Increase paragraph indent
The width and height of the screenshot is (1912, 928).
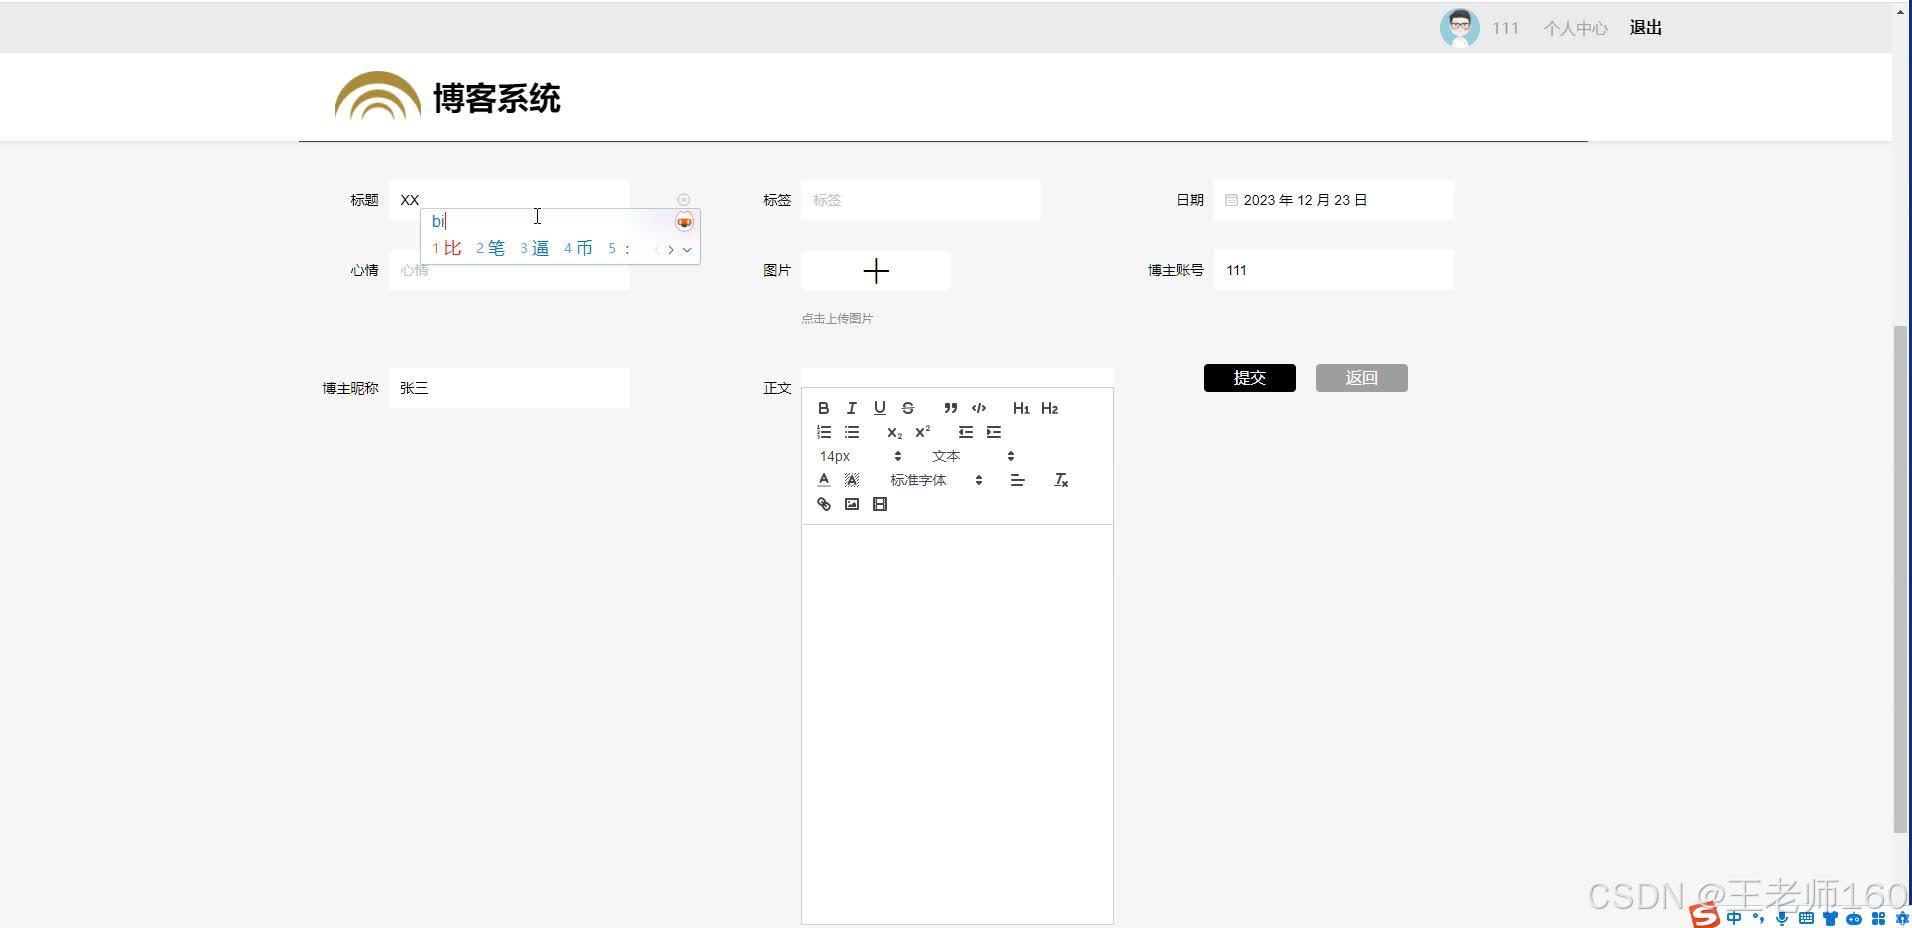click(994, 432)
